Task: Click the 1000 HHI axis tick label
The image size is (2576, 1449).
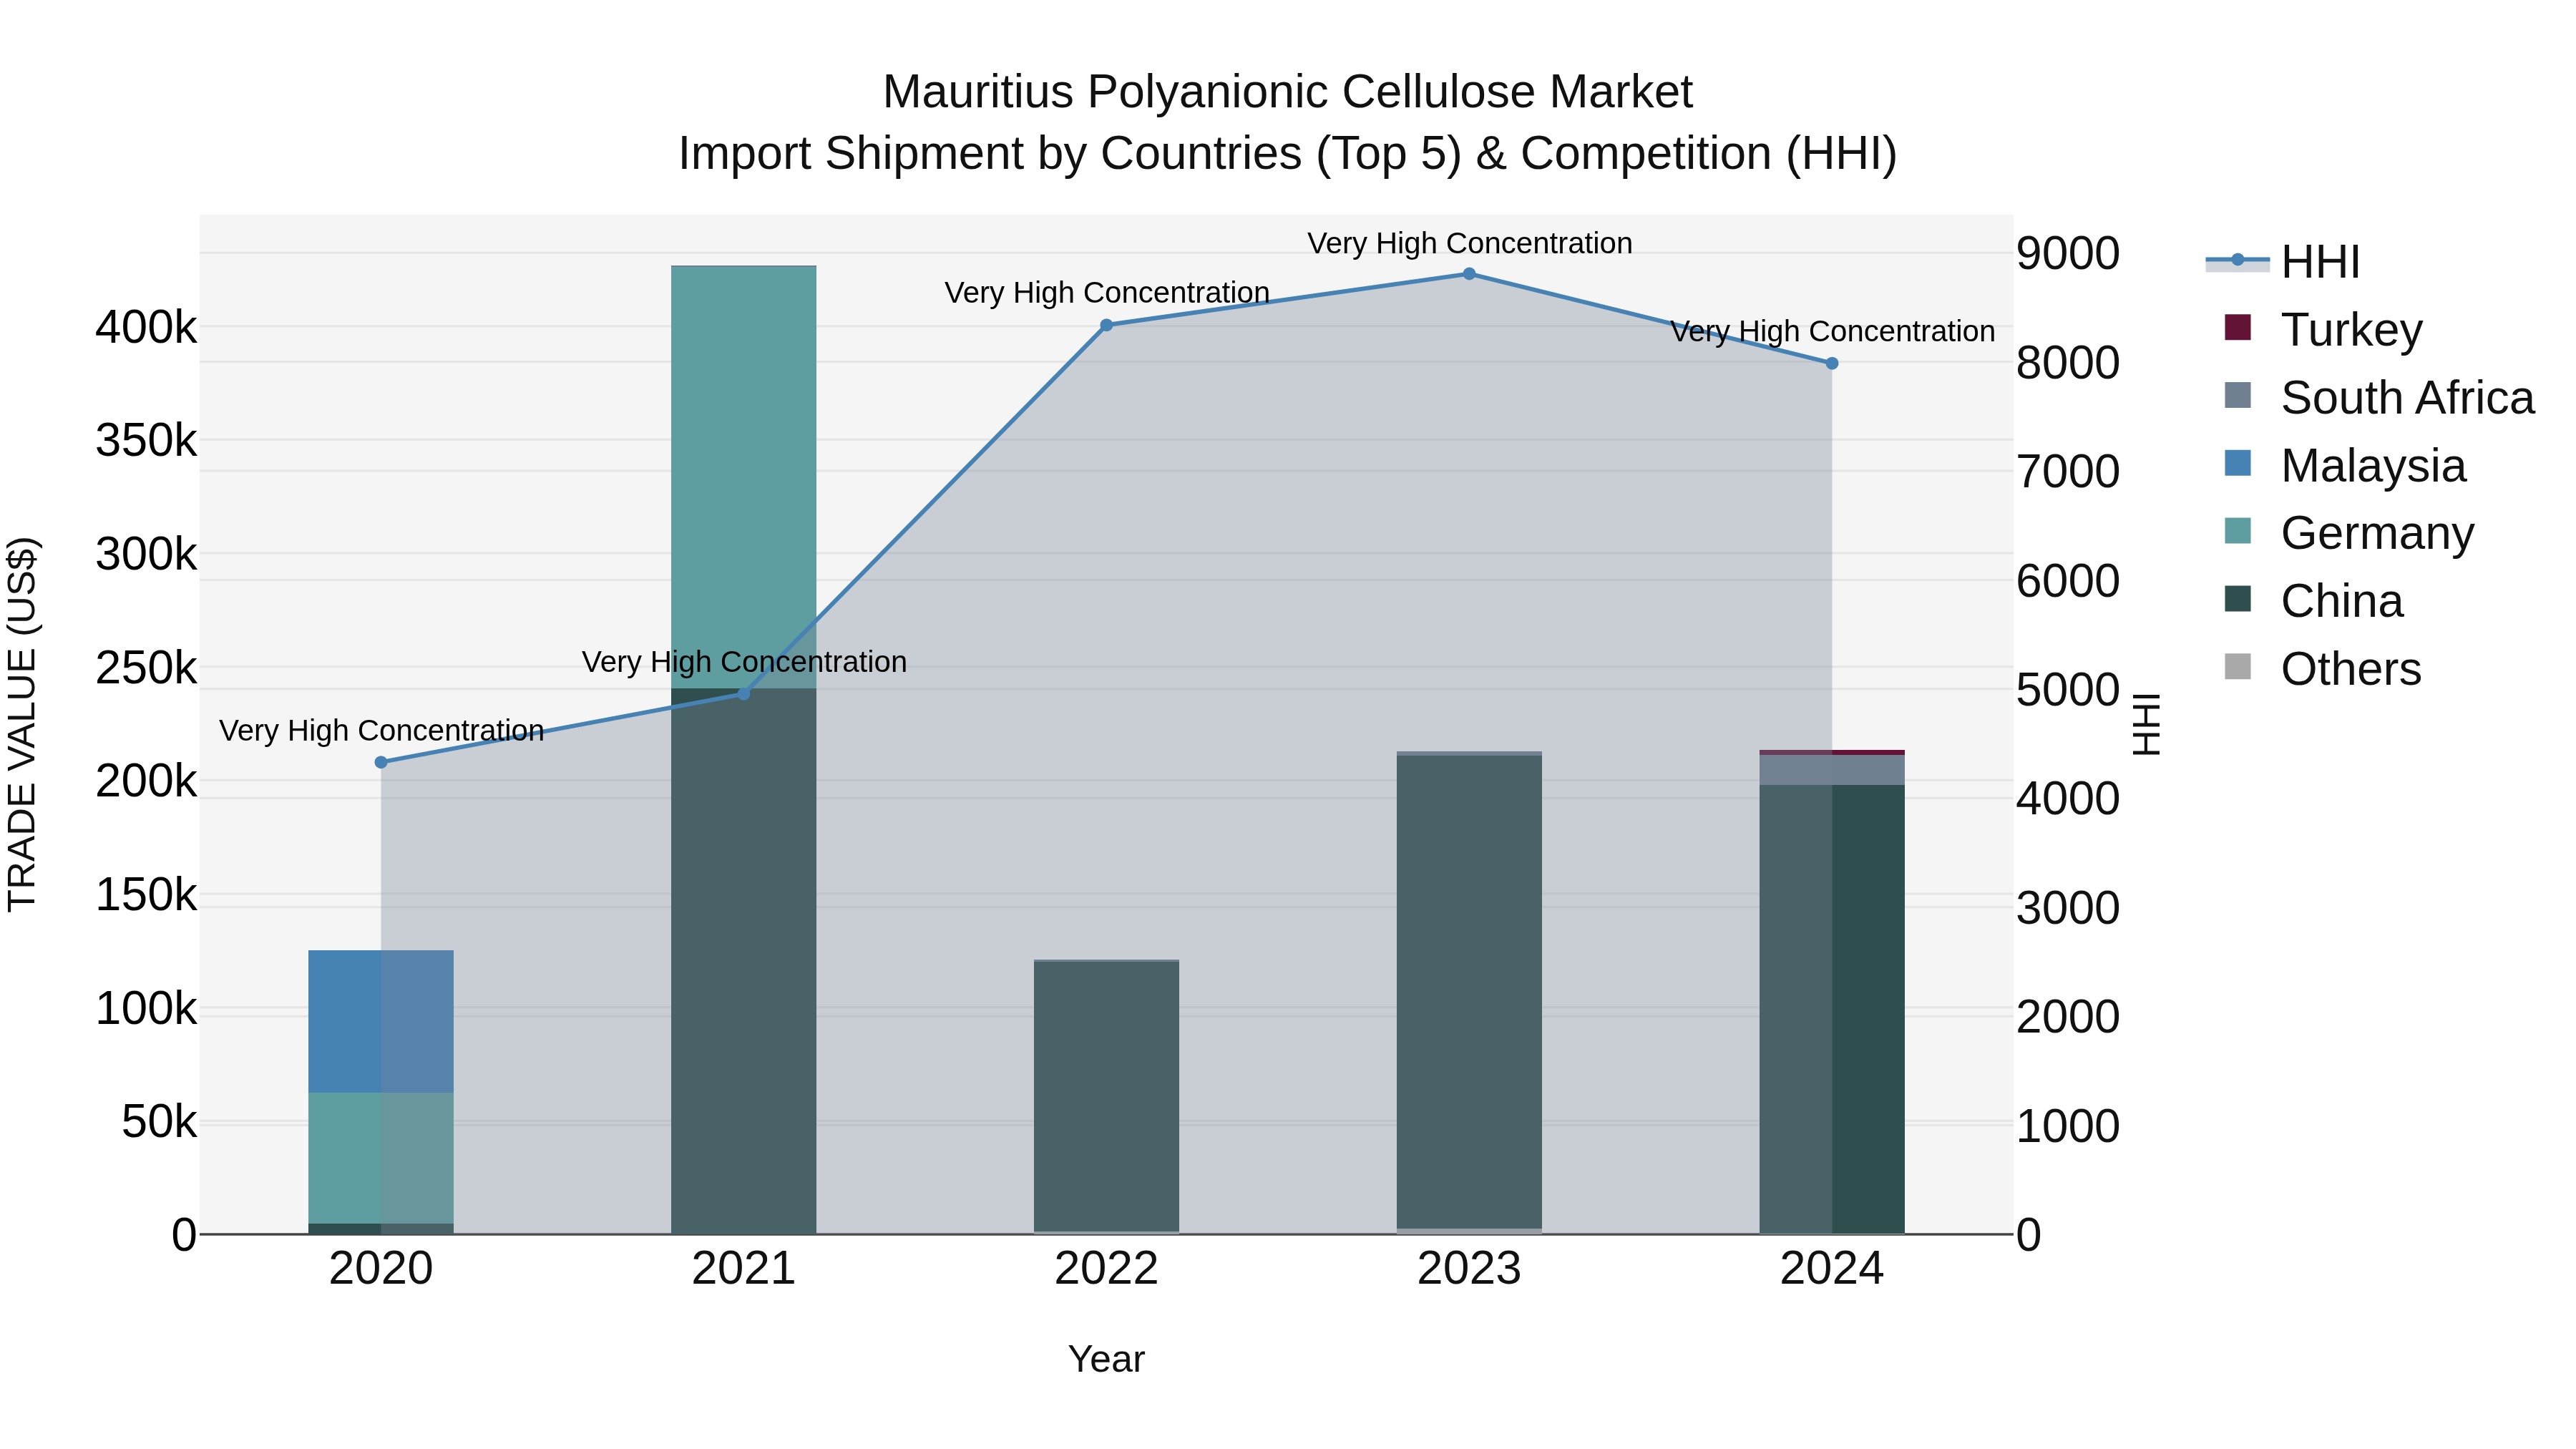Action: click(x=2067, y=1127)
